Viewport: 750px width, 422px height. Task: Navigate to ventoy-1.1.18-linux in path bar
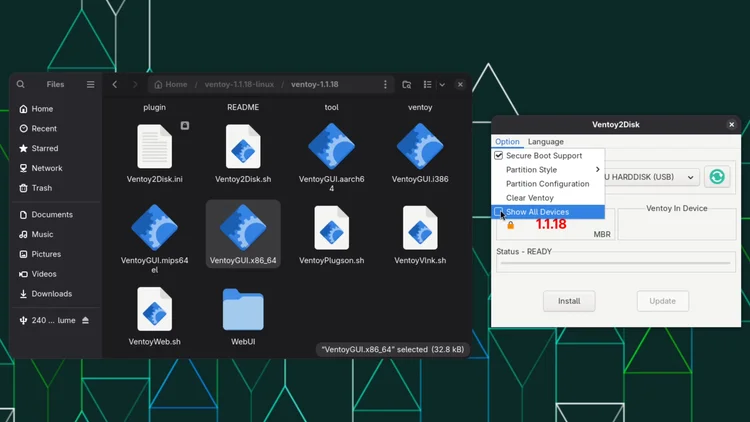pos(239,84)
